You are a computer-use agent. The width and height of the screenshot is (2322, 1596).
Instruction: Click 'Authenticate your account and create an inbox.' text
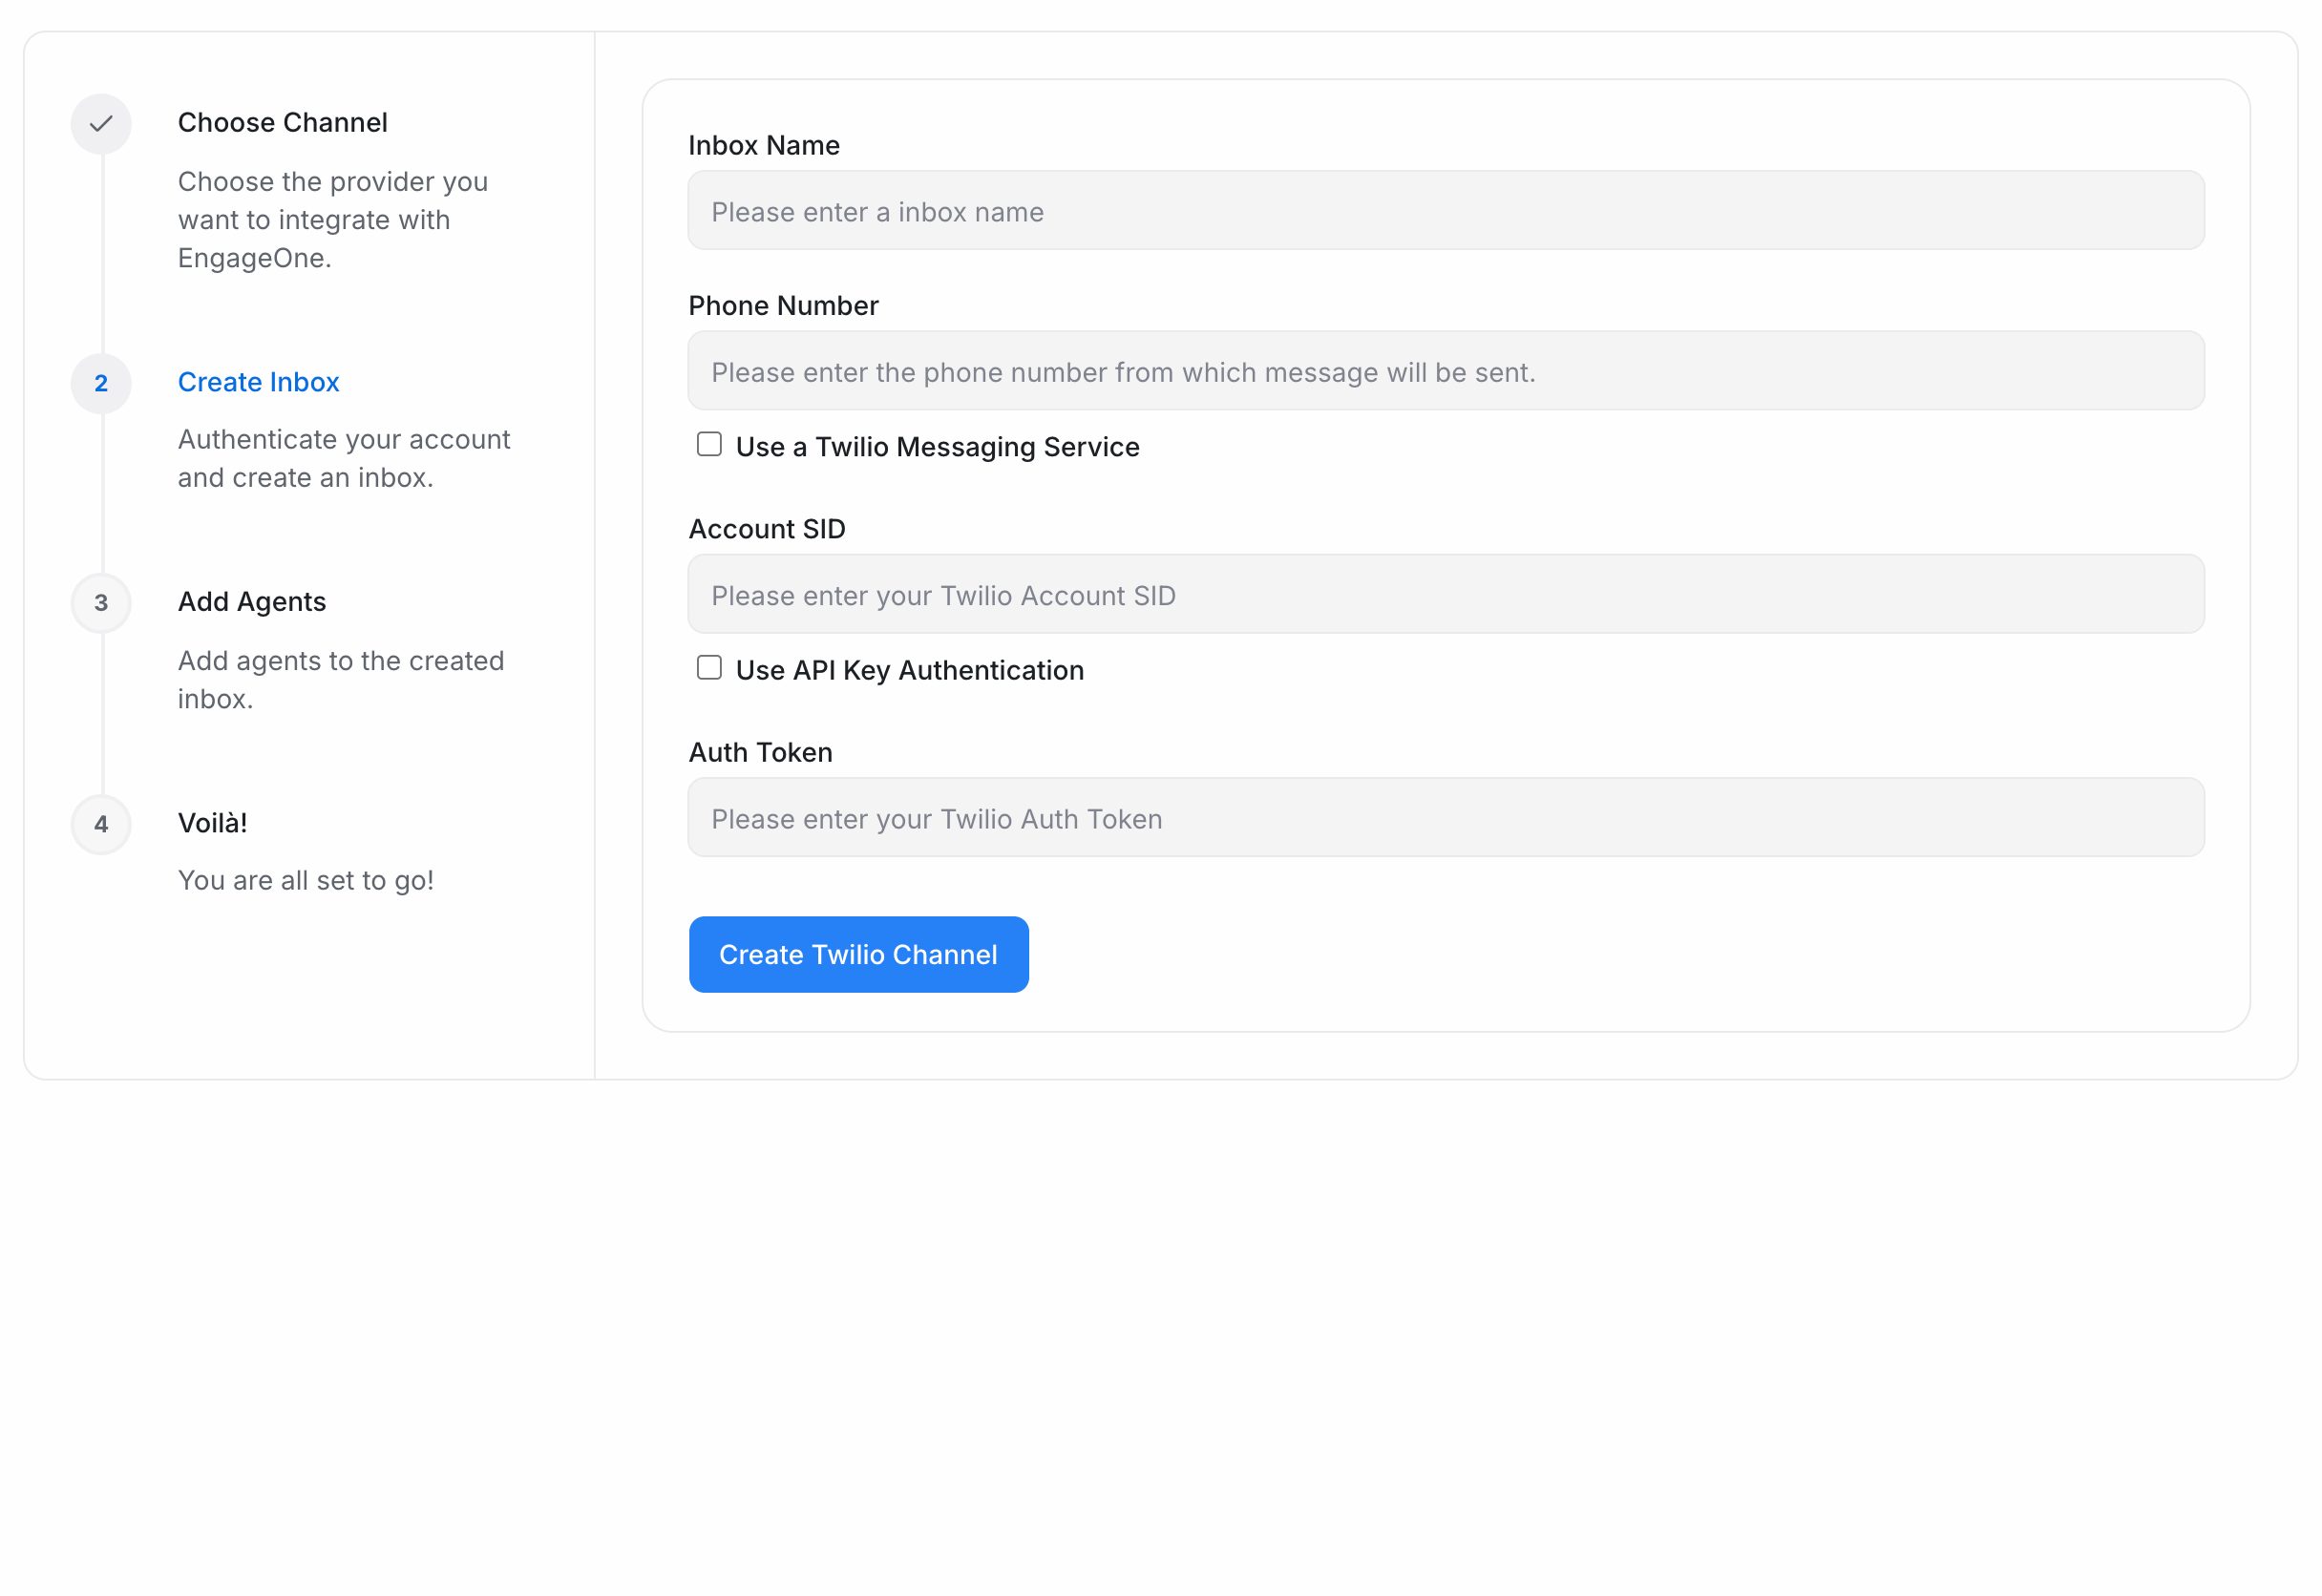pyautogui.click(x=343, y=458)
